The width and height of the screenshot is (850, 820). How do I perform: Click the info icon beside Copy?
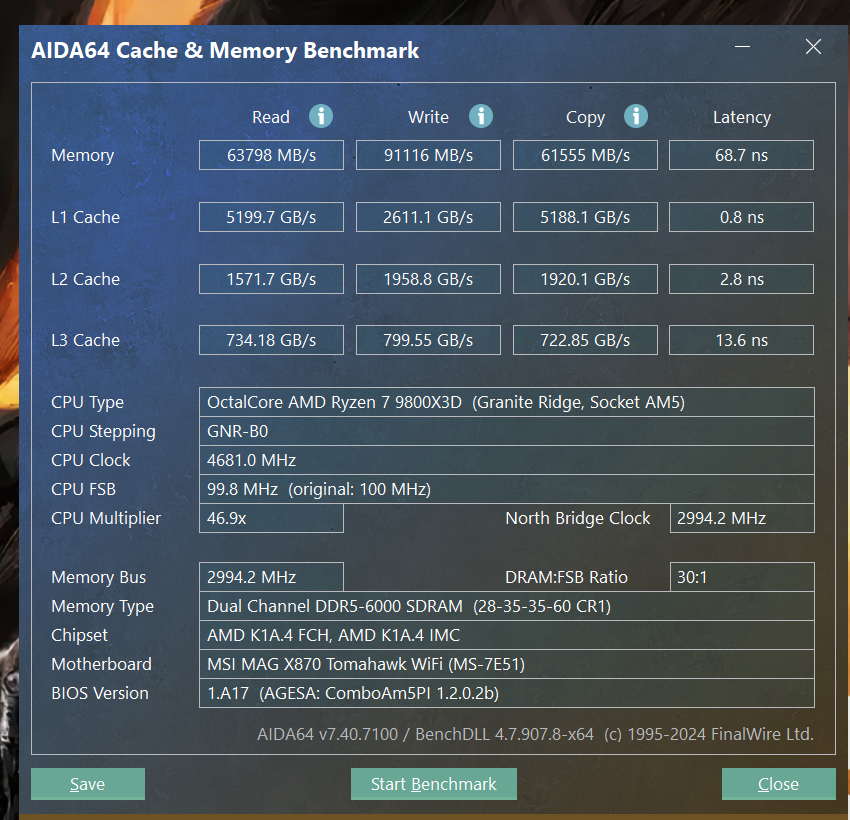point(636,116)
